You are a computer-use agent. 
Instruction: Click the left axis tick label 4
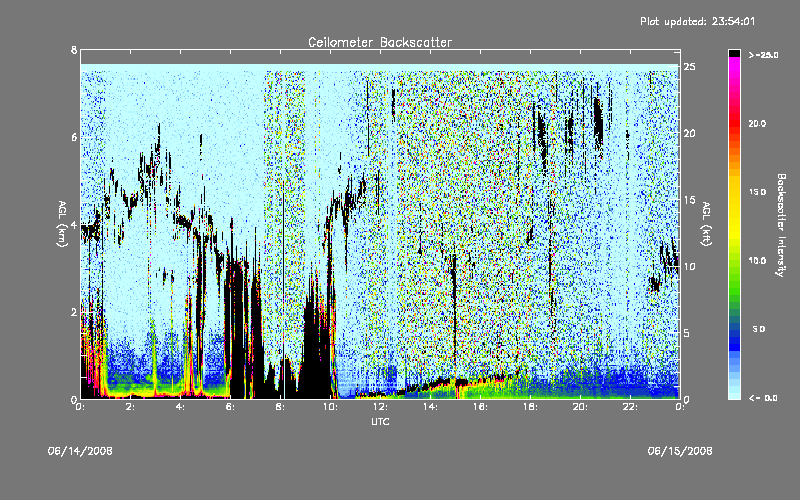pos(74,225)
